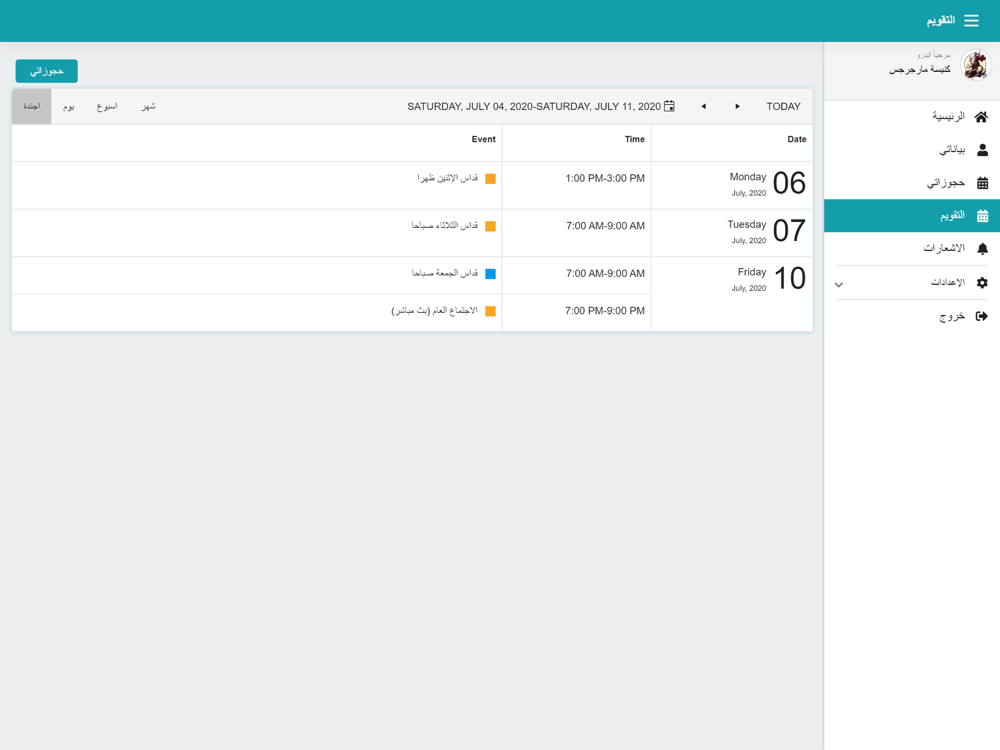Click the calendar icon beside حجوزاتي in sidebar
This screenshot has height=750, width=1000.
[x=982, y=183]
